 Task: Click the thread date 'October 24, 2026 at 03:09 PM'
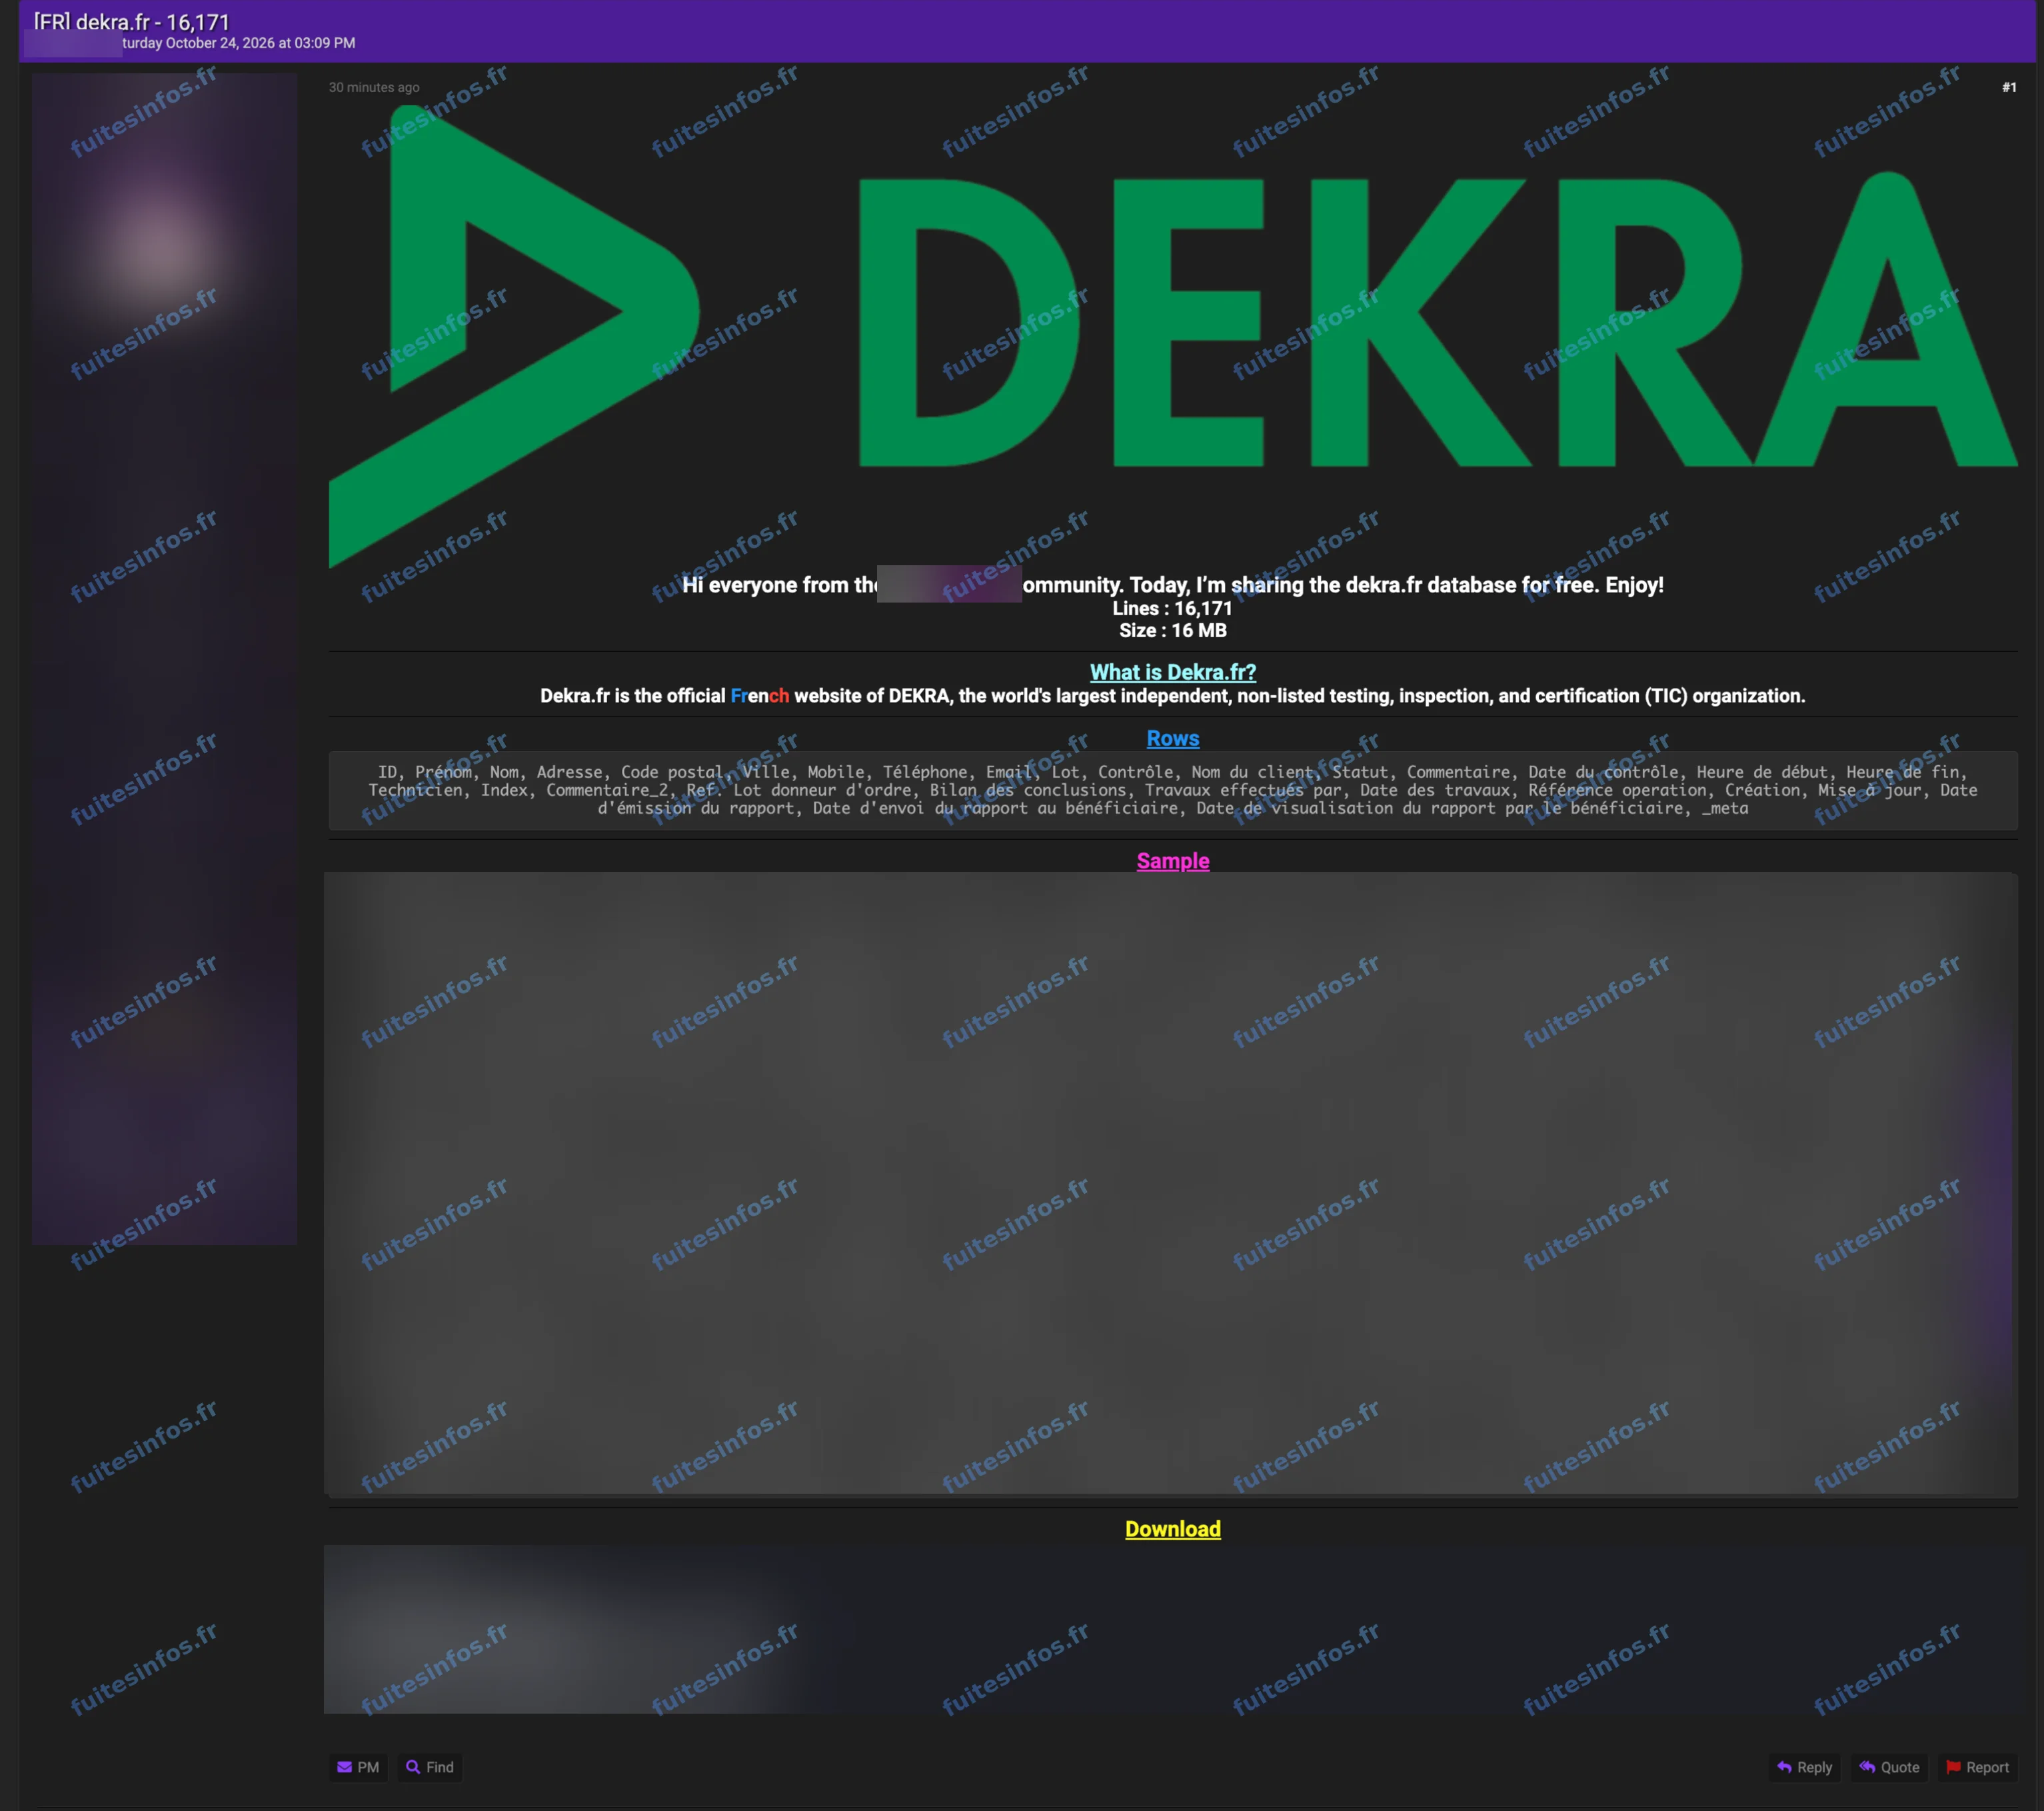coord(260,43)
